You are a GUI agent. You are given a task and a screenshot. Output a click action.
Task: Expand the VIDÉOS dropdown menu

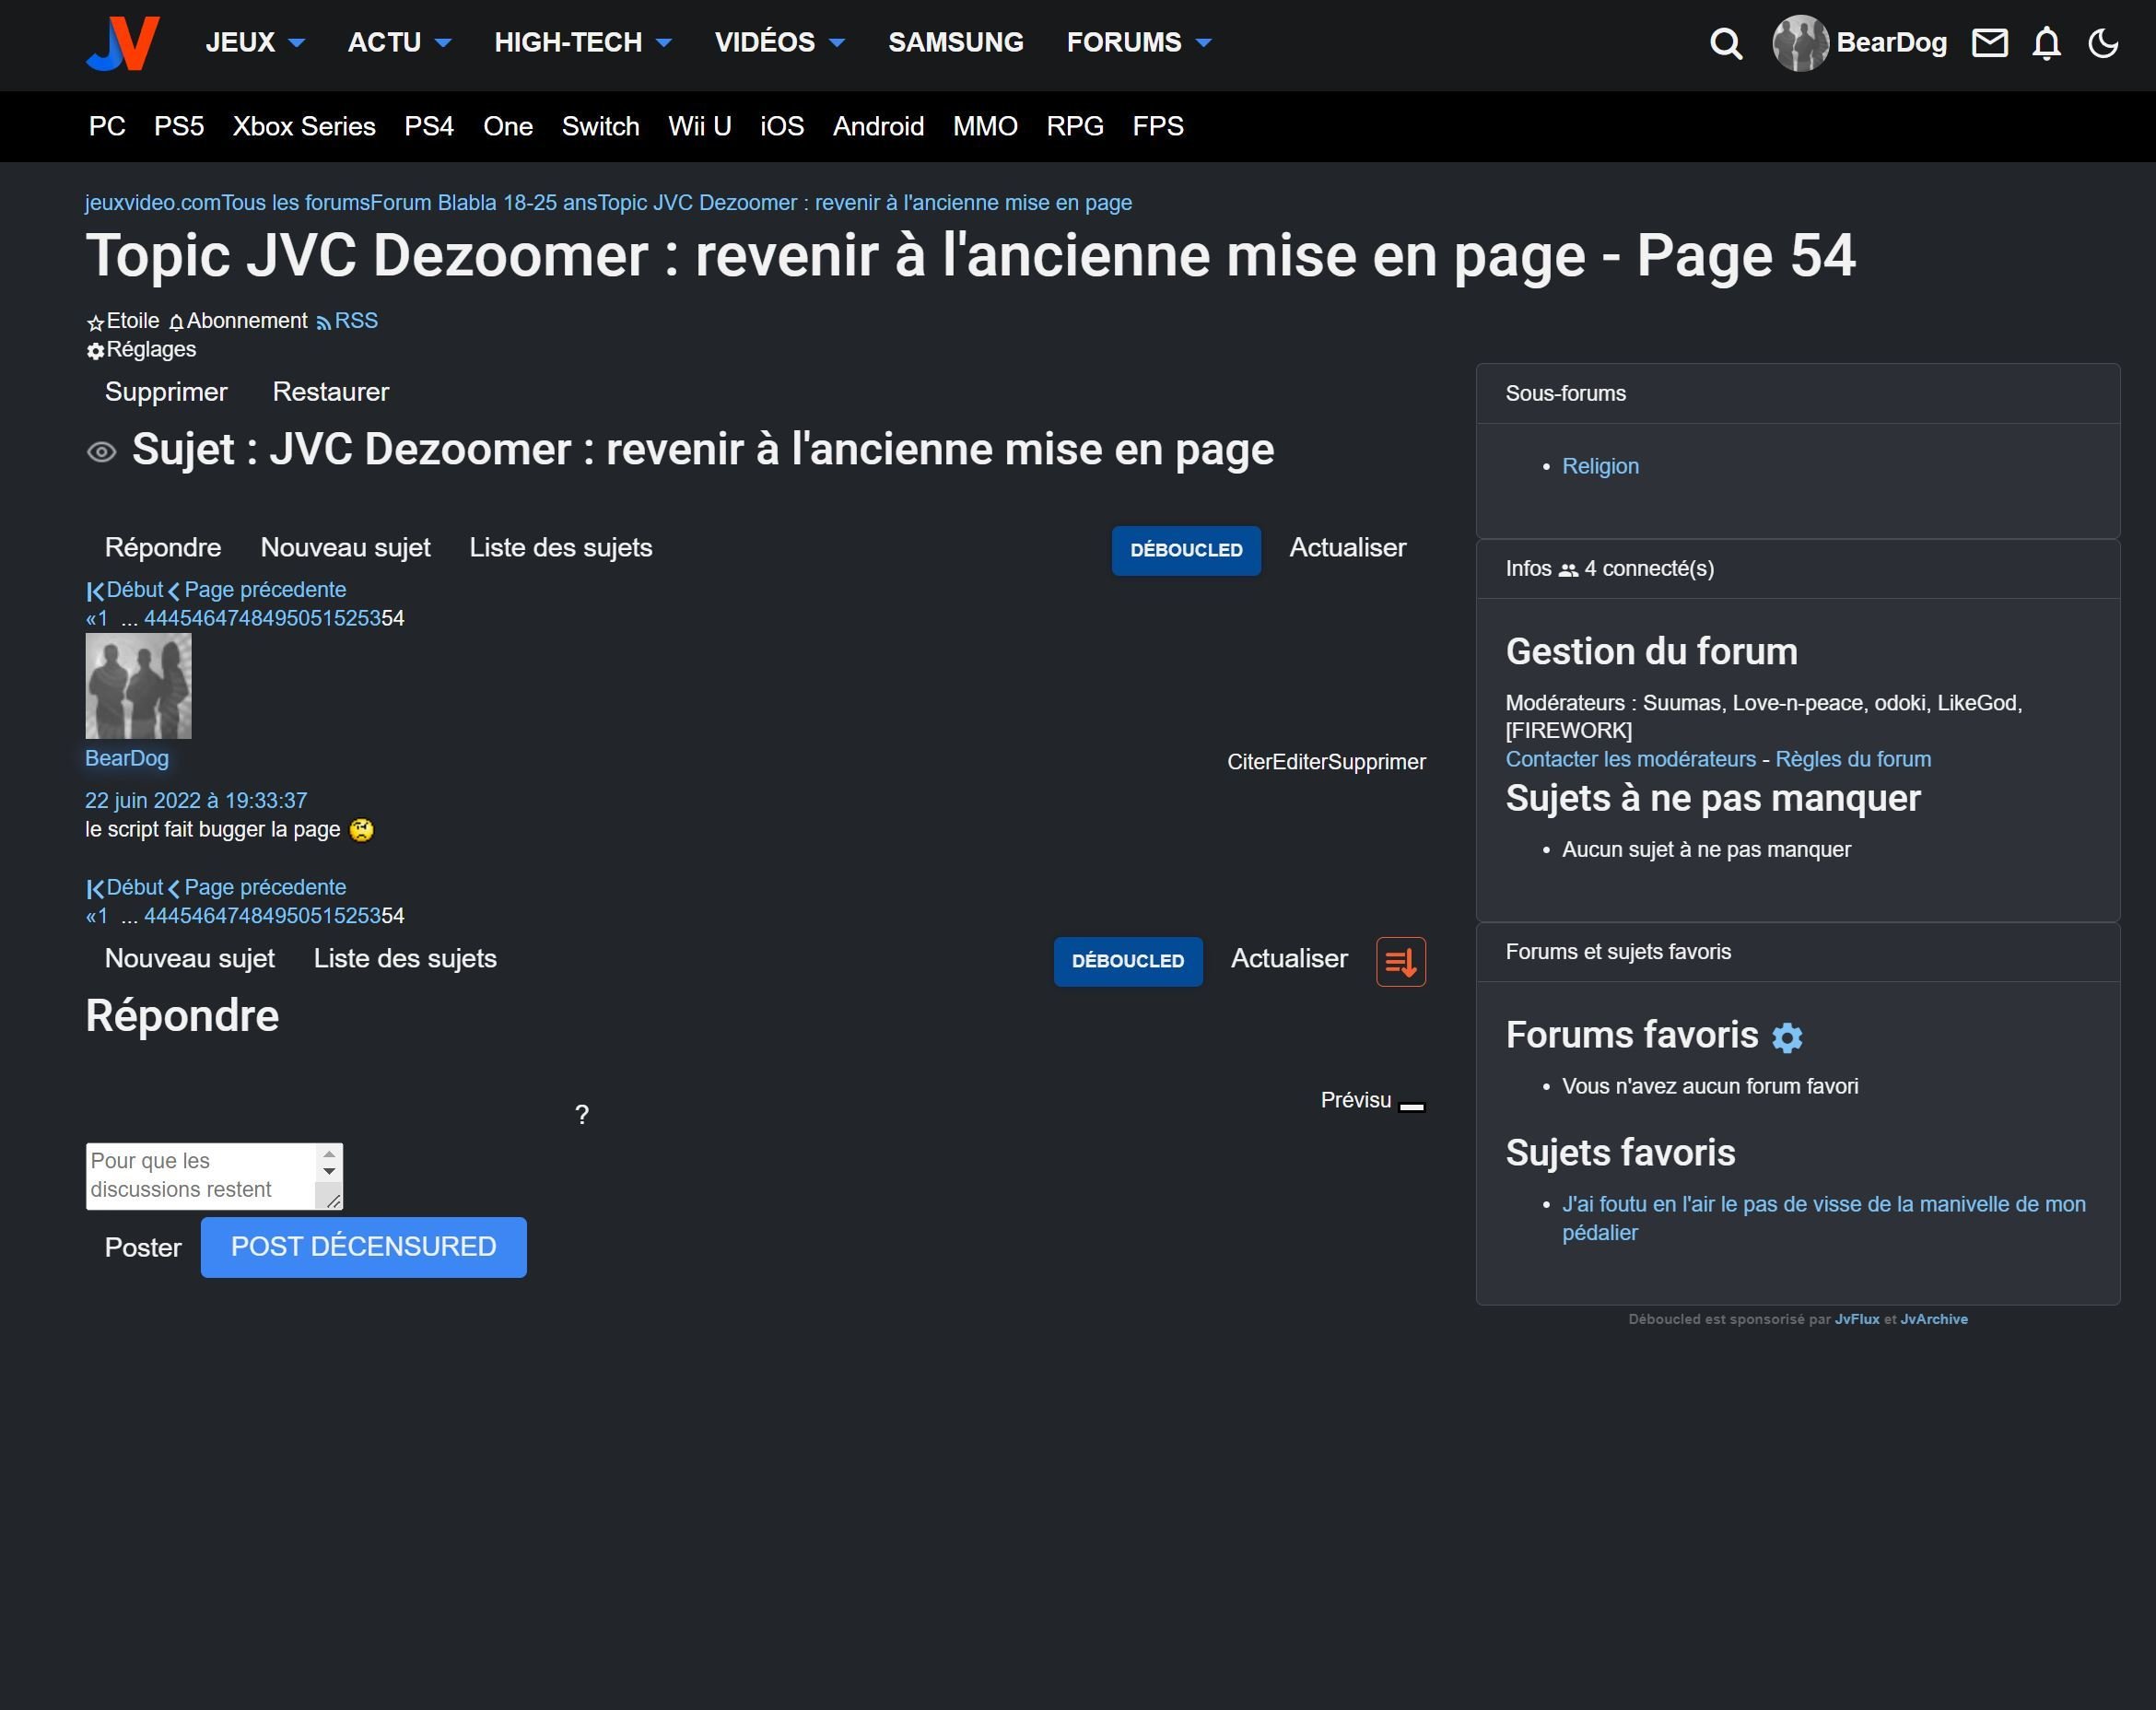pyautogui.click(x=780, y=43)
